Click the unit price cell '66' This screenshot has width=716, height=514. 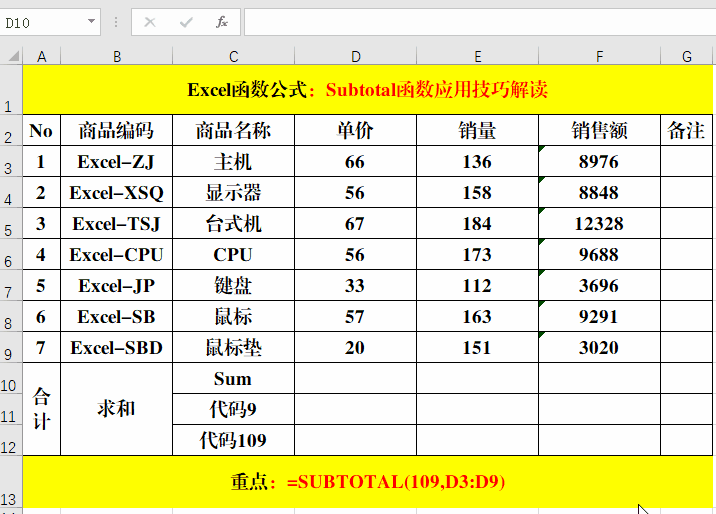[x=355, y=162]
